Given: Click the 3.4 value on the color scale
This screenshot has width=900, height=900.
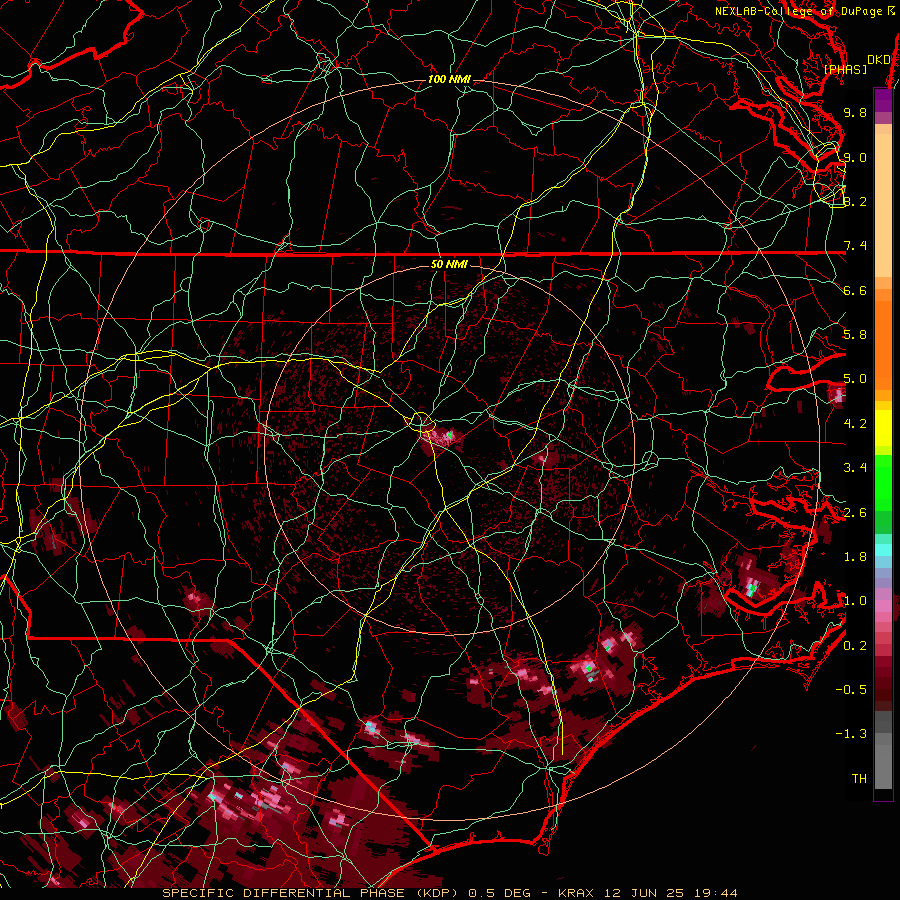Looking at the screenshot, I should 855,468.
